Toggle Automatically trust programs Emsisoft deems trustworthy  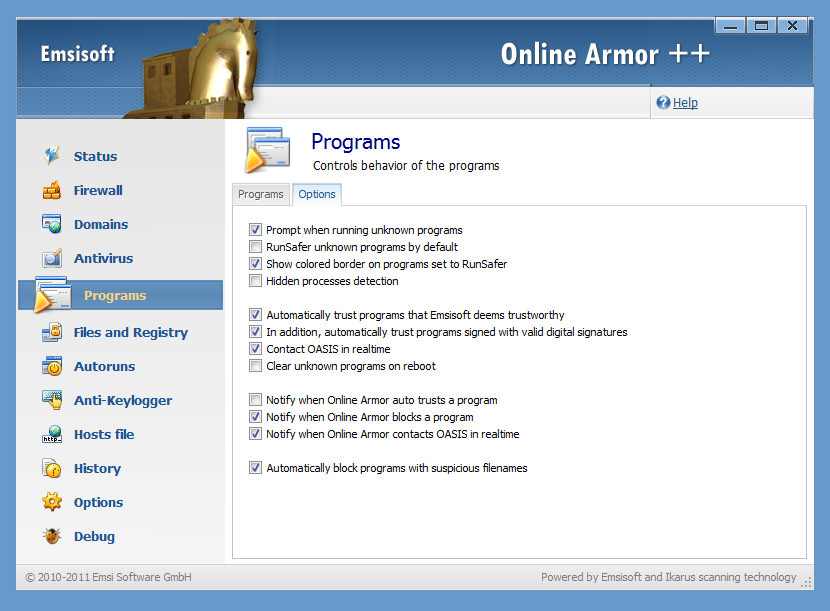tap(255, 315)
